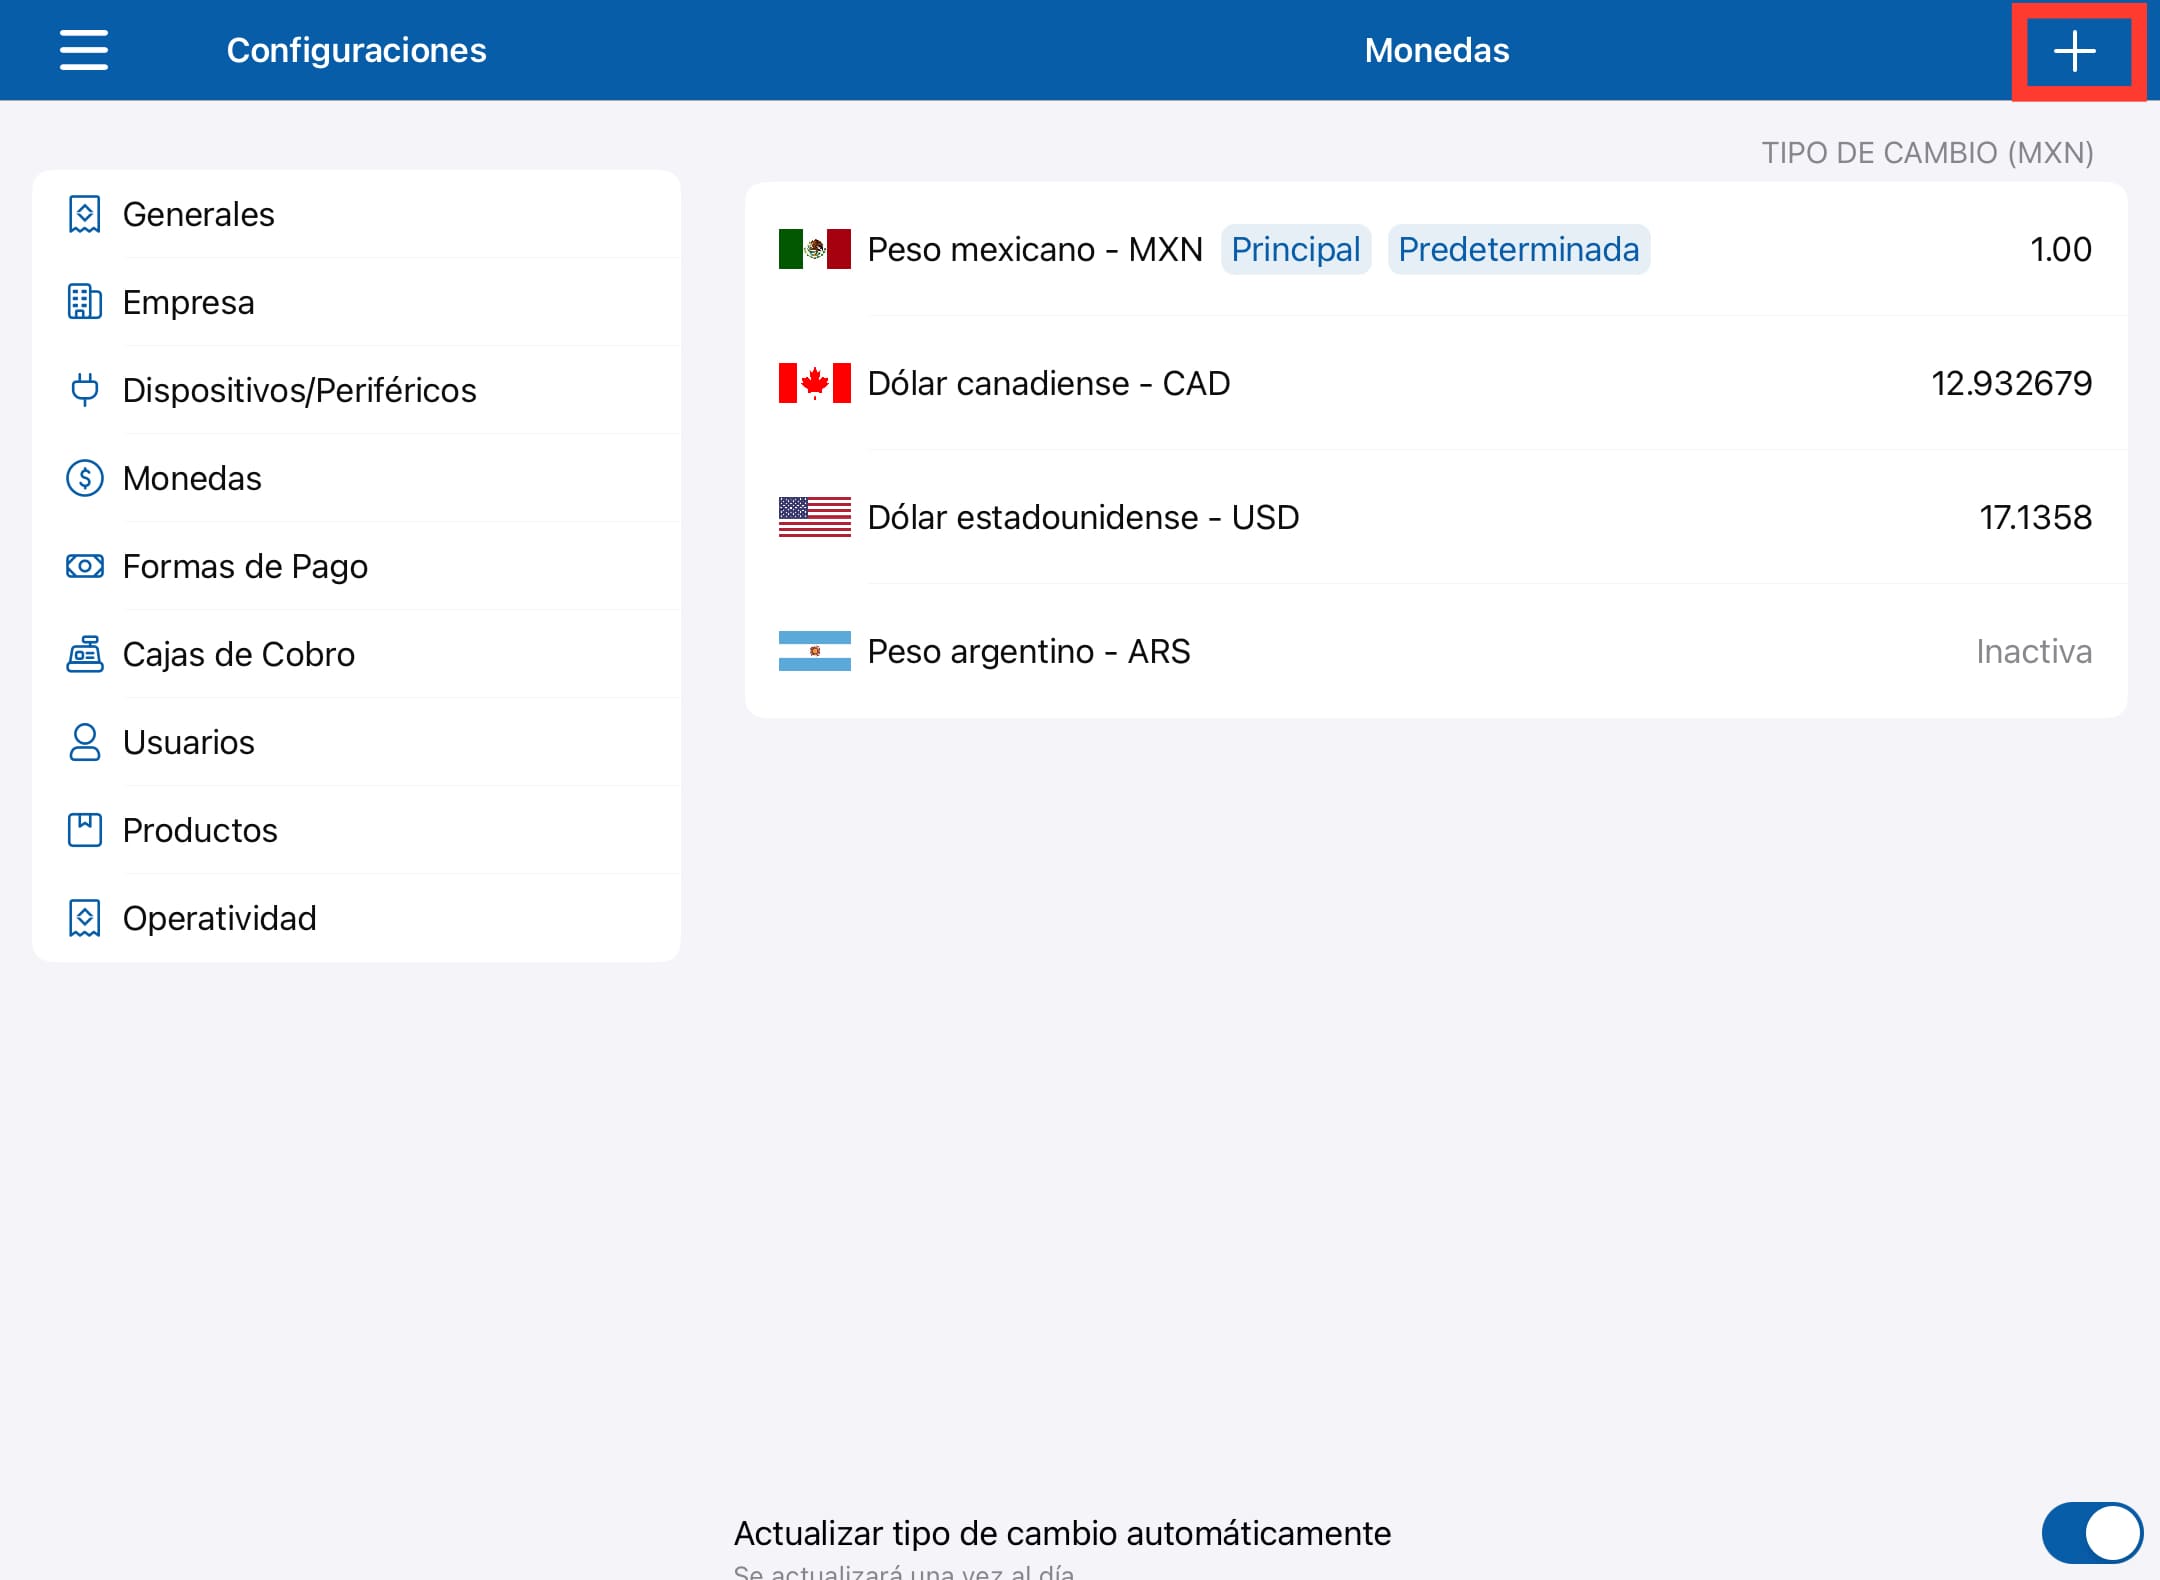Screen dimensions: 2160x1580
Task: Select Peso mexicano - MXN row
Action: pyautogui.click(x=1436, y=249)
